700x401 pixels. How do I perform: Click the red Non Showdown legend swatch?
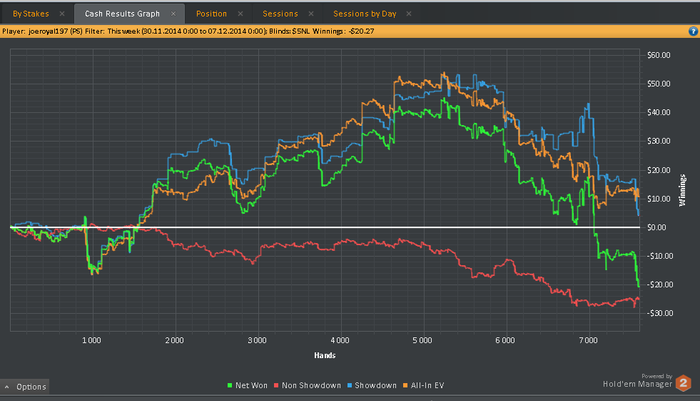(276, 385)
